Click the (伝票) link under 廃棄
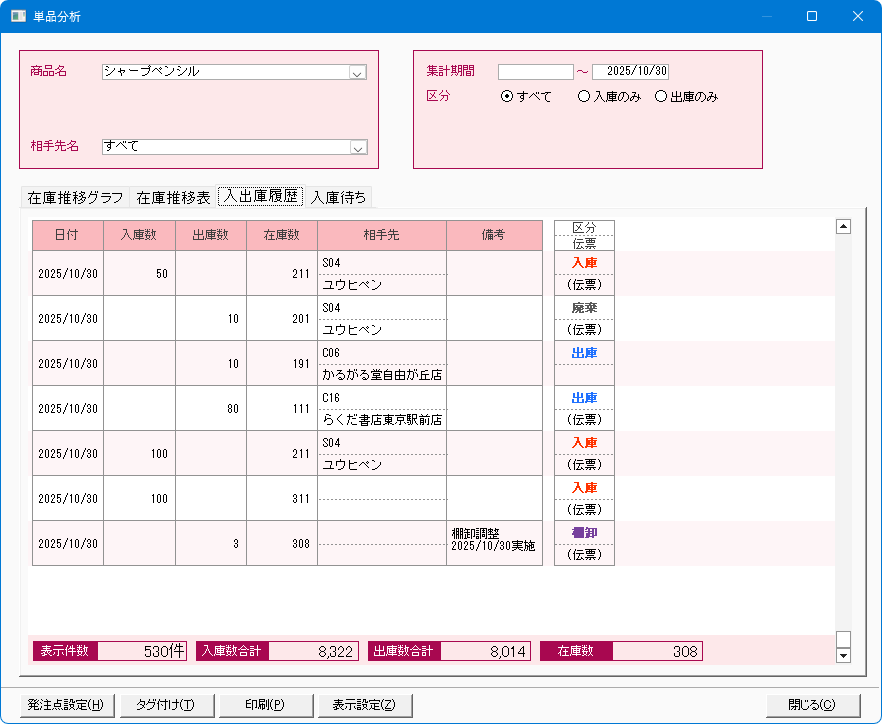Image resolution: width=882 pixels, height=724 pixels. click(x=584, y=329)
